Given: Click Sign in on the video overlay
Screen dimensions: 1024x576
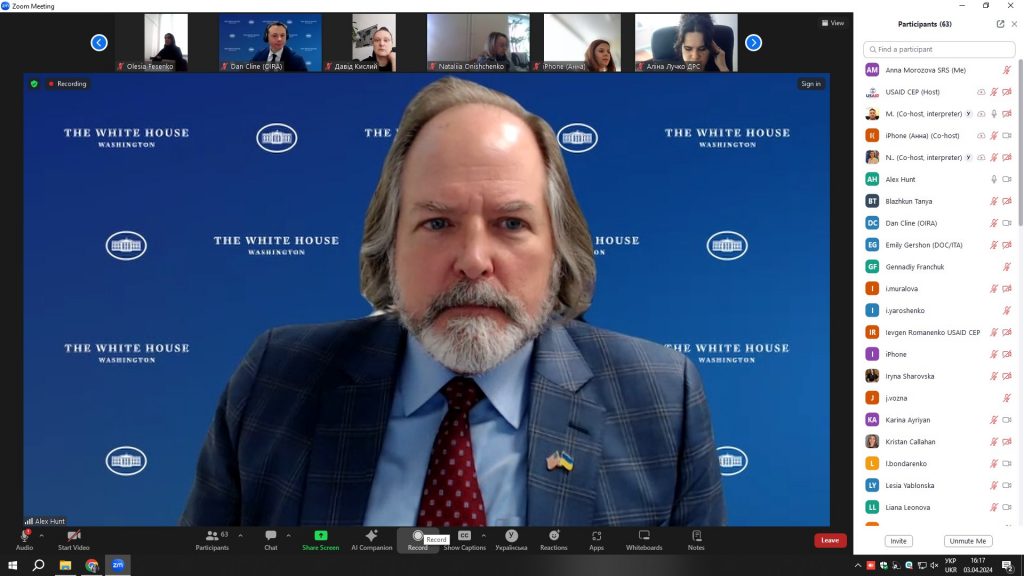Looking at the screenshot, I should coord(811,84).
